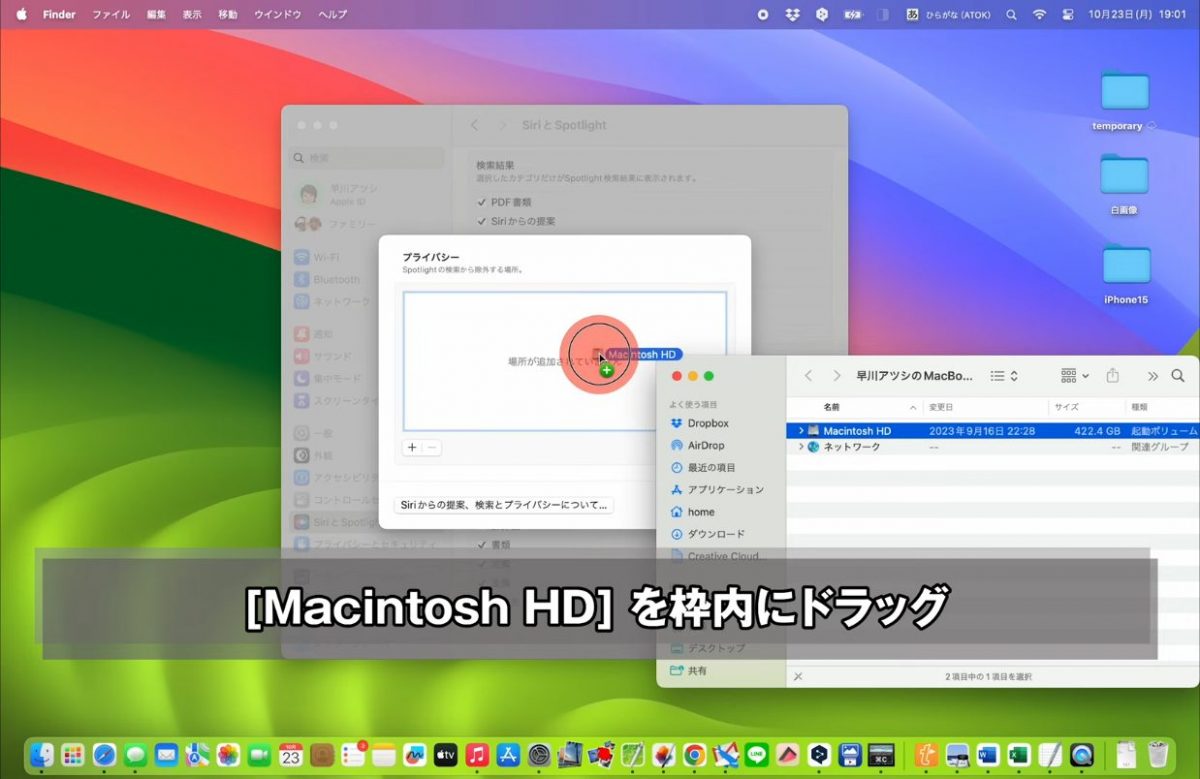Click the Finder share toolbar icon
The width and height of the screenshot is (1200, 779).
1113,375
